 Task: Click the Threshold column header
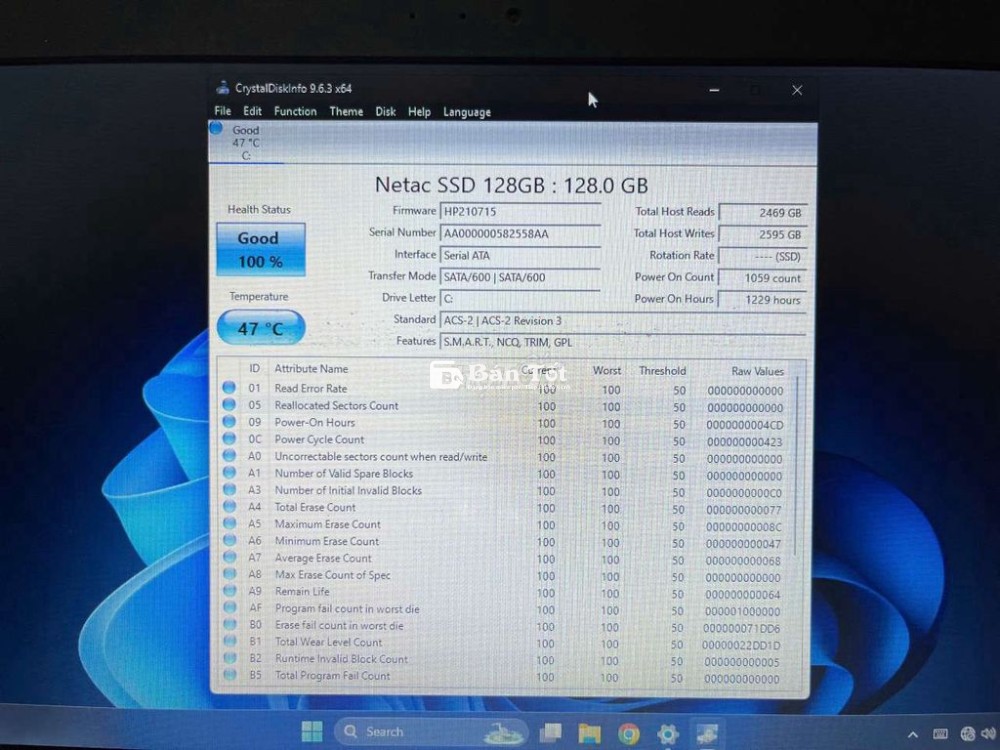[x=663, y=371]
